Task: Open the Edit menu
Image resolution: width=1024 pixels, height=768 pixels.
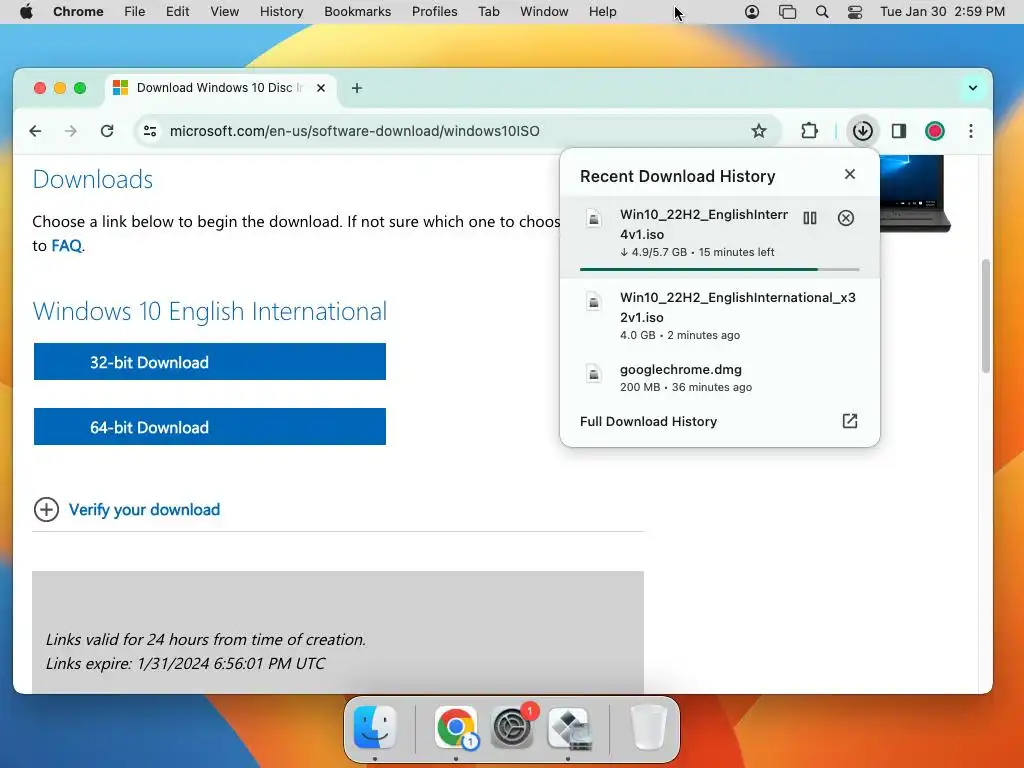Action: point(178,12)
